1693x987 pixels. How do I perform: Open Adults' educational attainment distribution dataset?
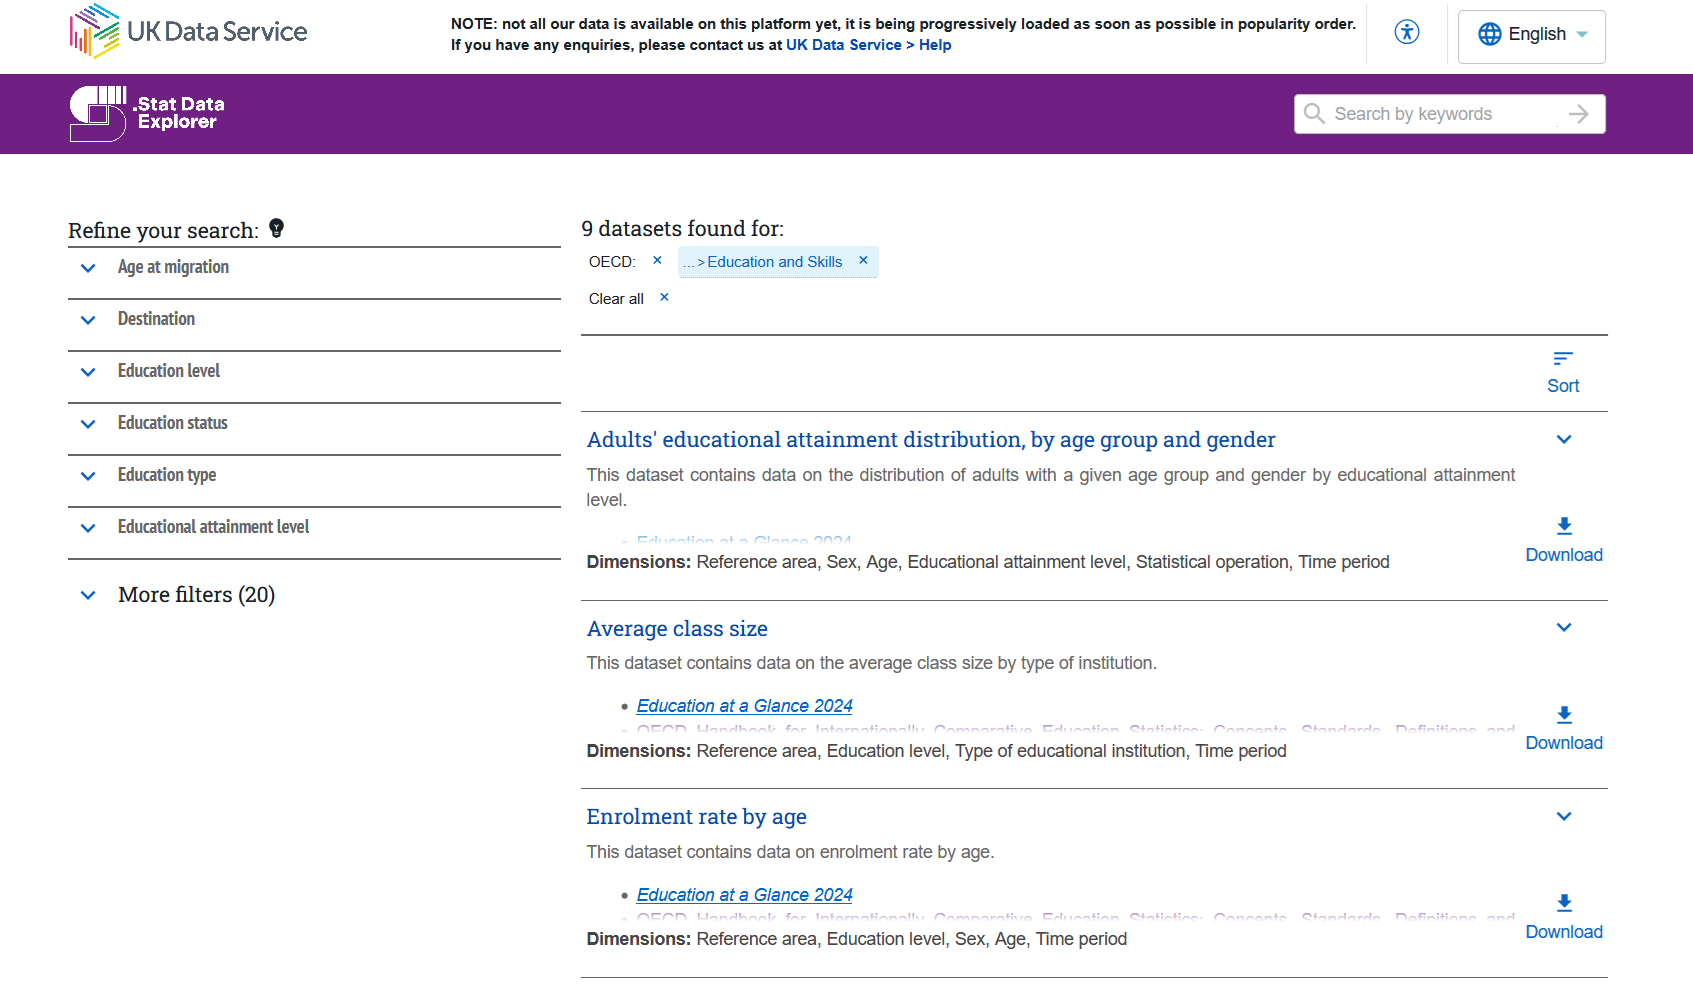(931, 440)
